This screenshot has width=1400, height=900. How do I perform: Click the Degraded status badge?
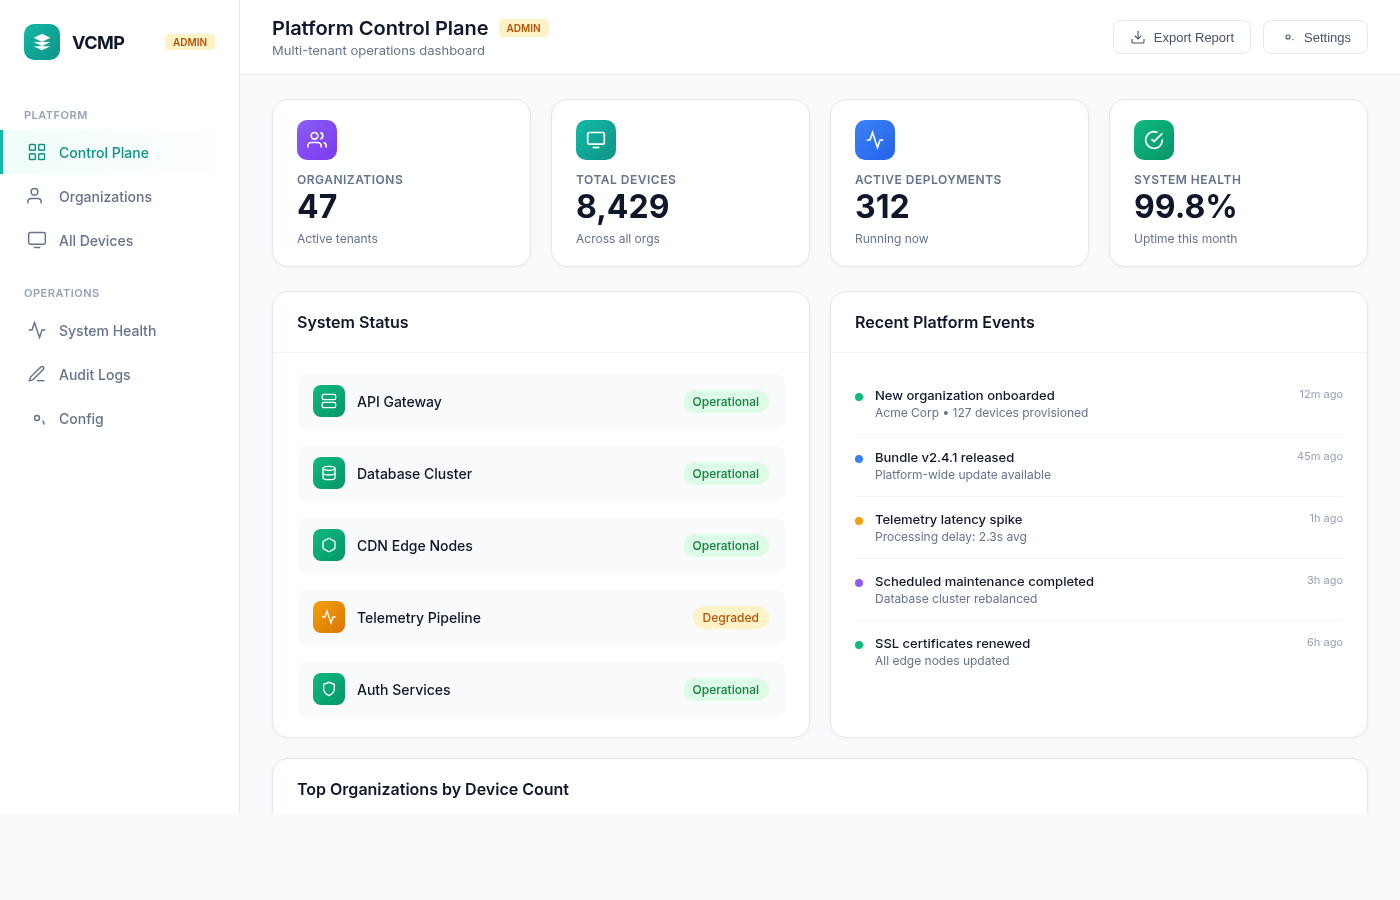(x=730, y=618)
